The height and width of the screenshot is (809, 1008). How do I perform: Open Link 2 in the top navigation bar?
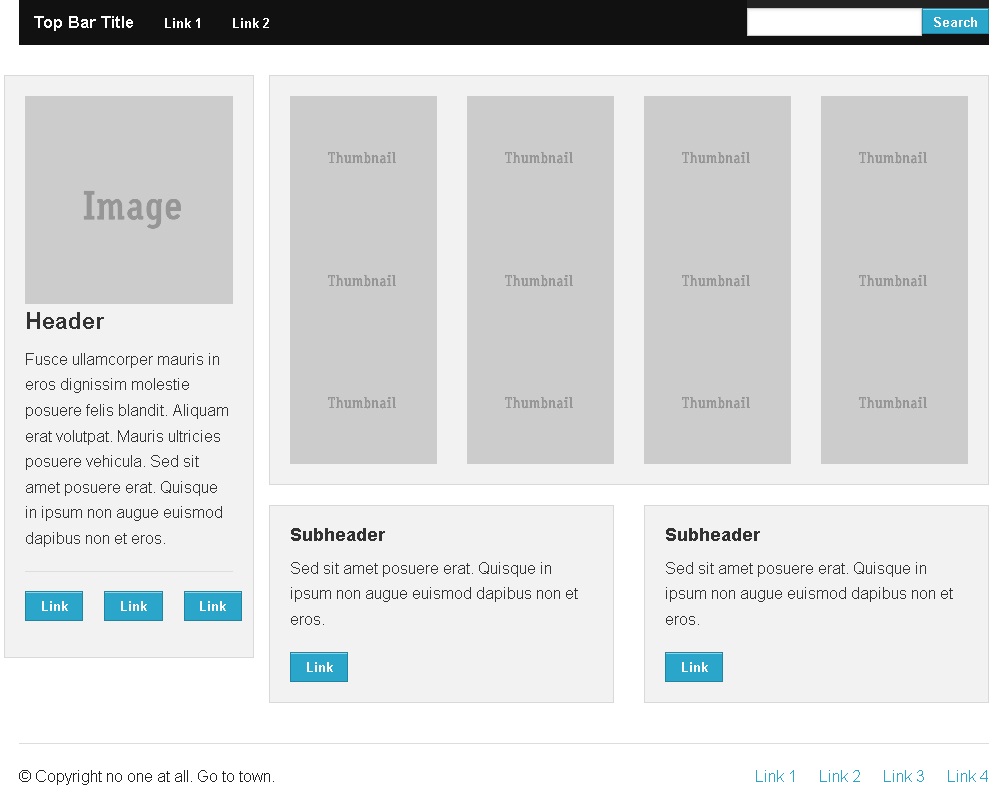pyautogui.click(x=250, y=23)
